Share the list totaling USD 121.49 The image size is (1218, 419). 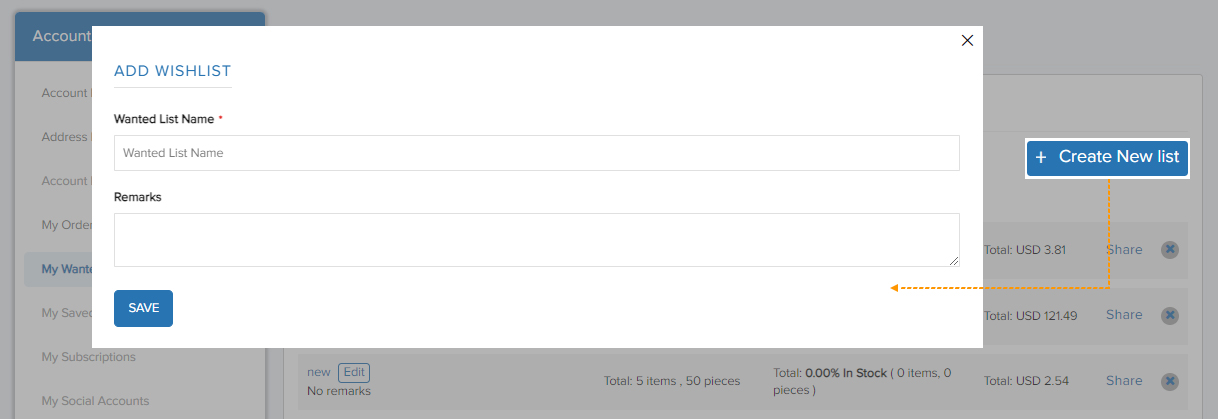(1124, 315)
